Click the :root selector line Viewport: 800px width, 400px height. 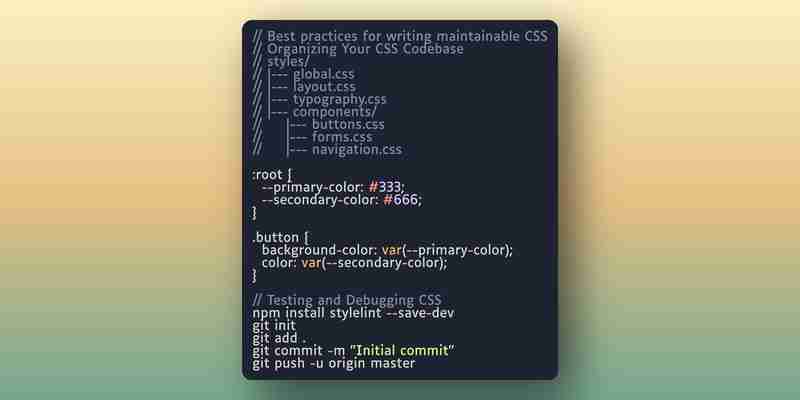(272, 175)
